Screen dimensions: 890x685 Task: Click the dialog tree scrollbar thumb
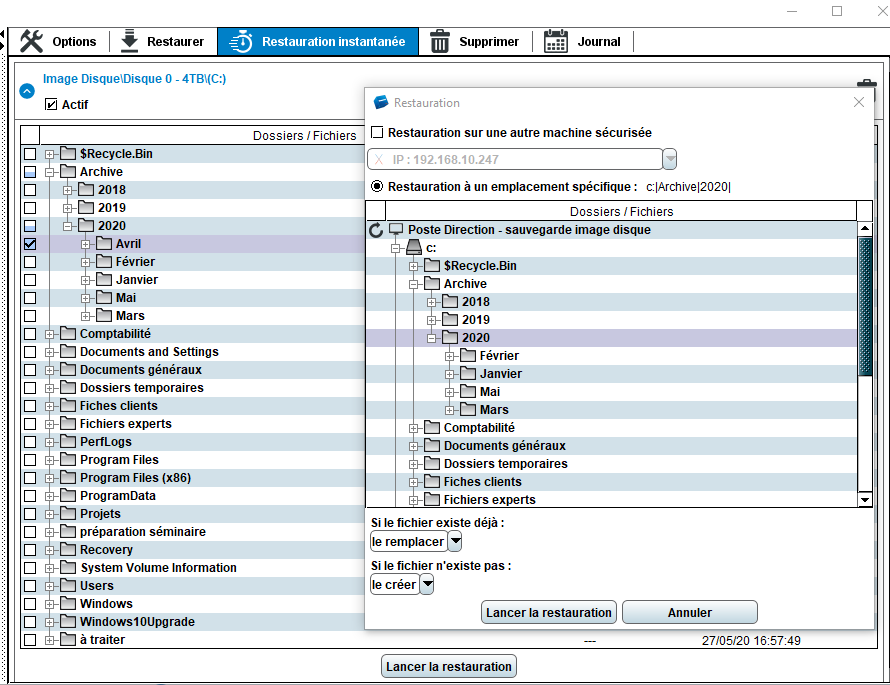[865, 306]
